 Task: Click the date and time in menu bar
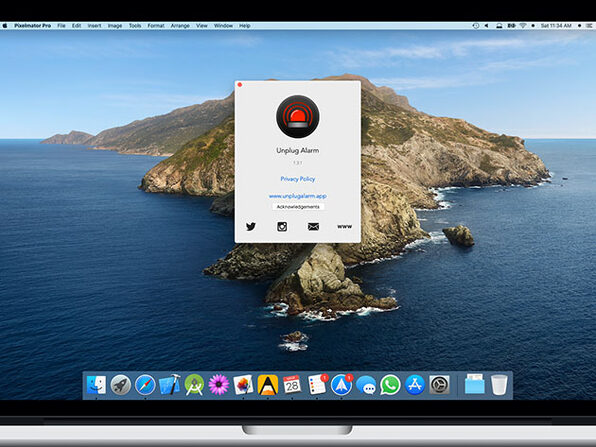(556, 26)
